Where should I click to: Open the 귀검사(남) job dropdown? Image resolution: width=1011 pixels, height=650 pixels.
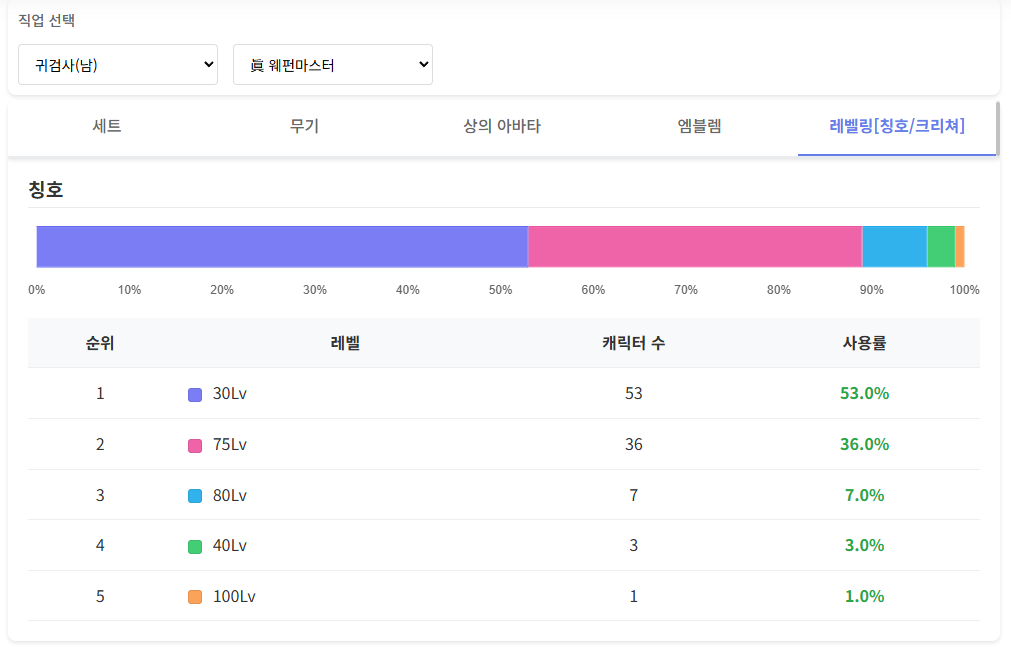pyautogui.click(x=118, y=65)
